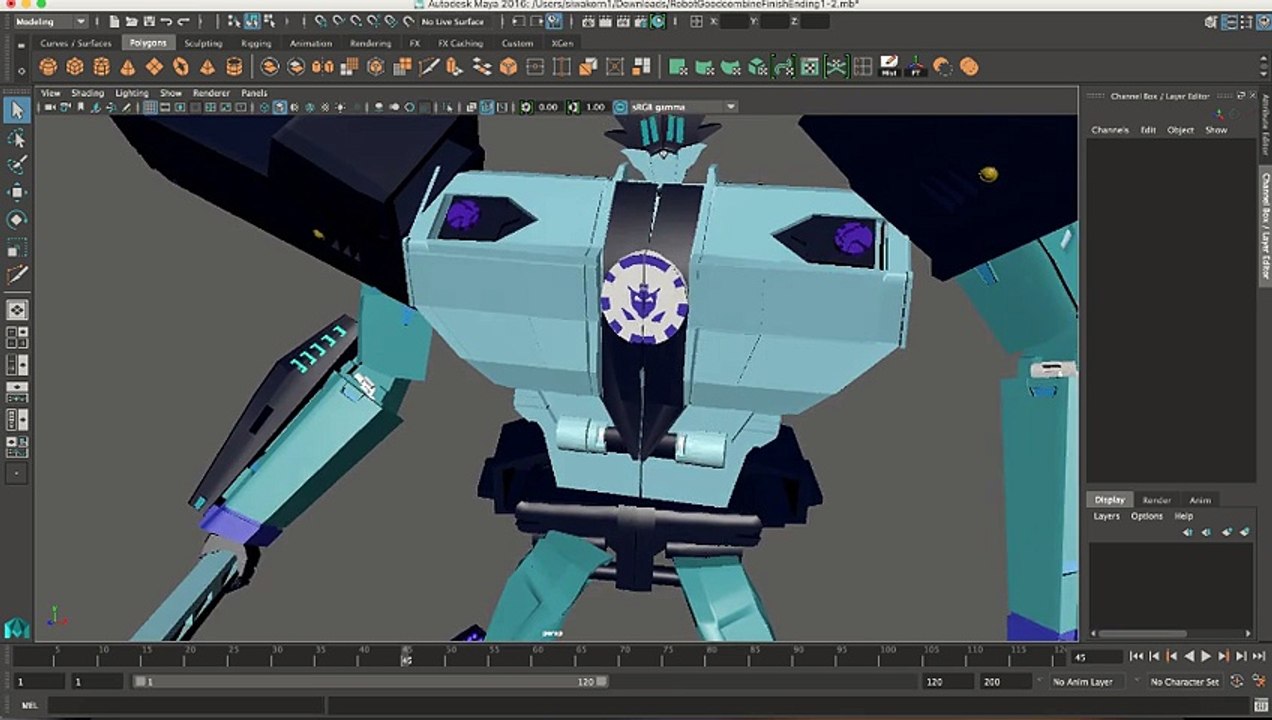1272x720 pixels.
Task: Open the No Live Surface field
Action: pyautogui.click(x=453, y=21)
